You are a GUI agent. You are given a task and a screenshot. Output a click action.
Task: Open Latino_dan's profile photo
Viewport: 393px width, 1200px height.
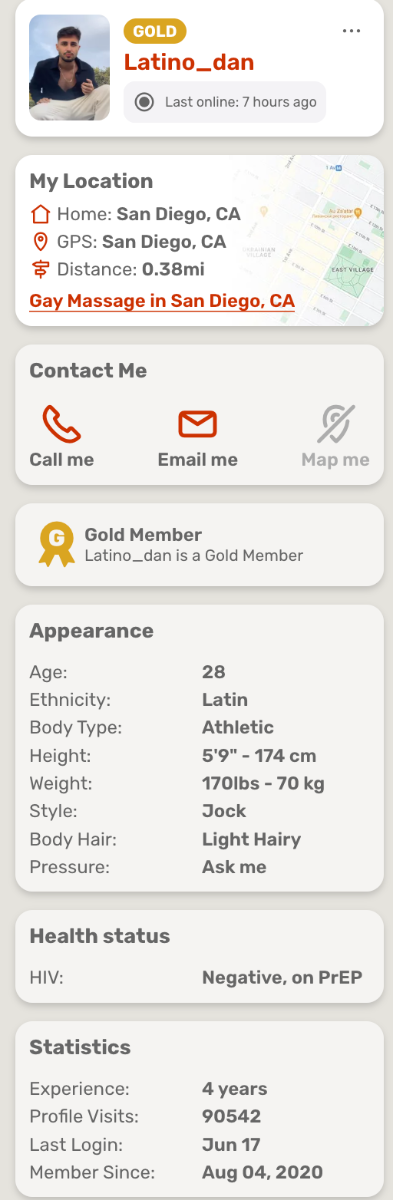[x=70, y=67]
